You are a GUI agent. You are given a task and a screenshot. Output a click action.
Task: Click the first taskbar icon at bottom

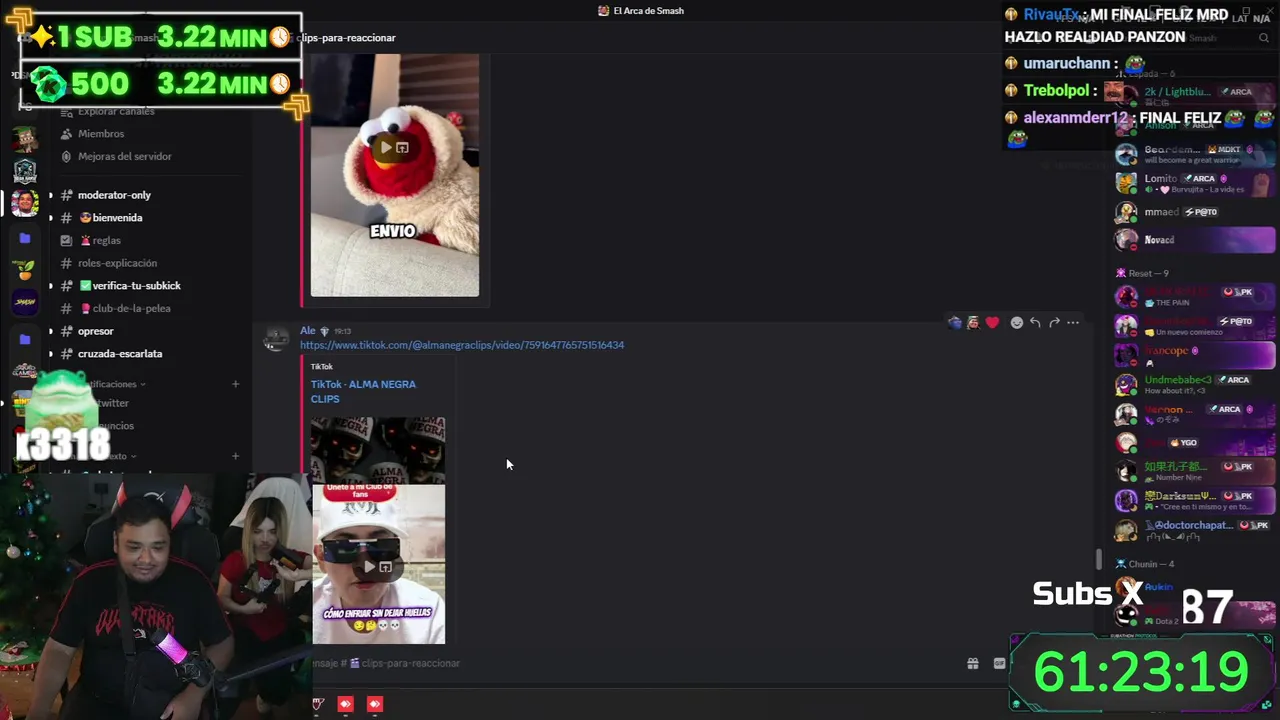(317, 704)
